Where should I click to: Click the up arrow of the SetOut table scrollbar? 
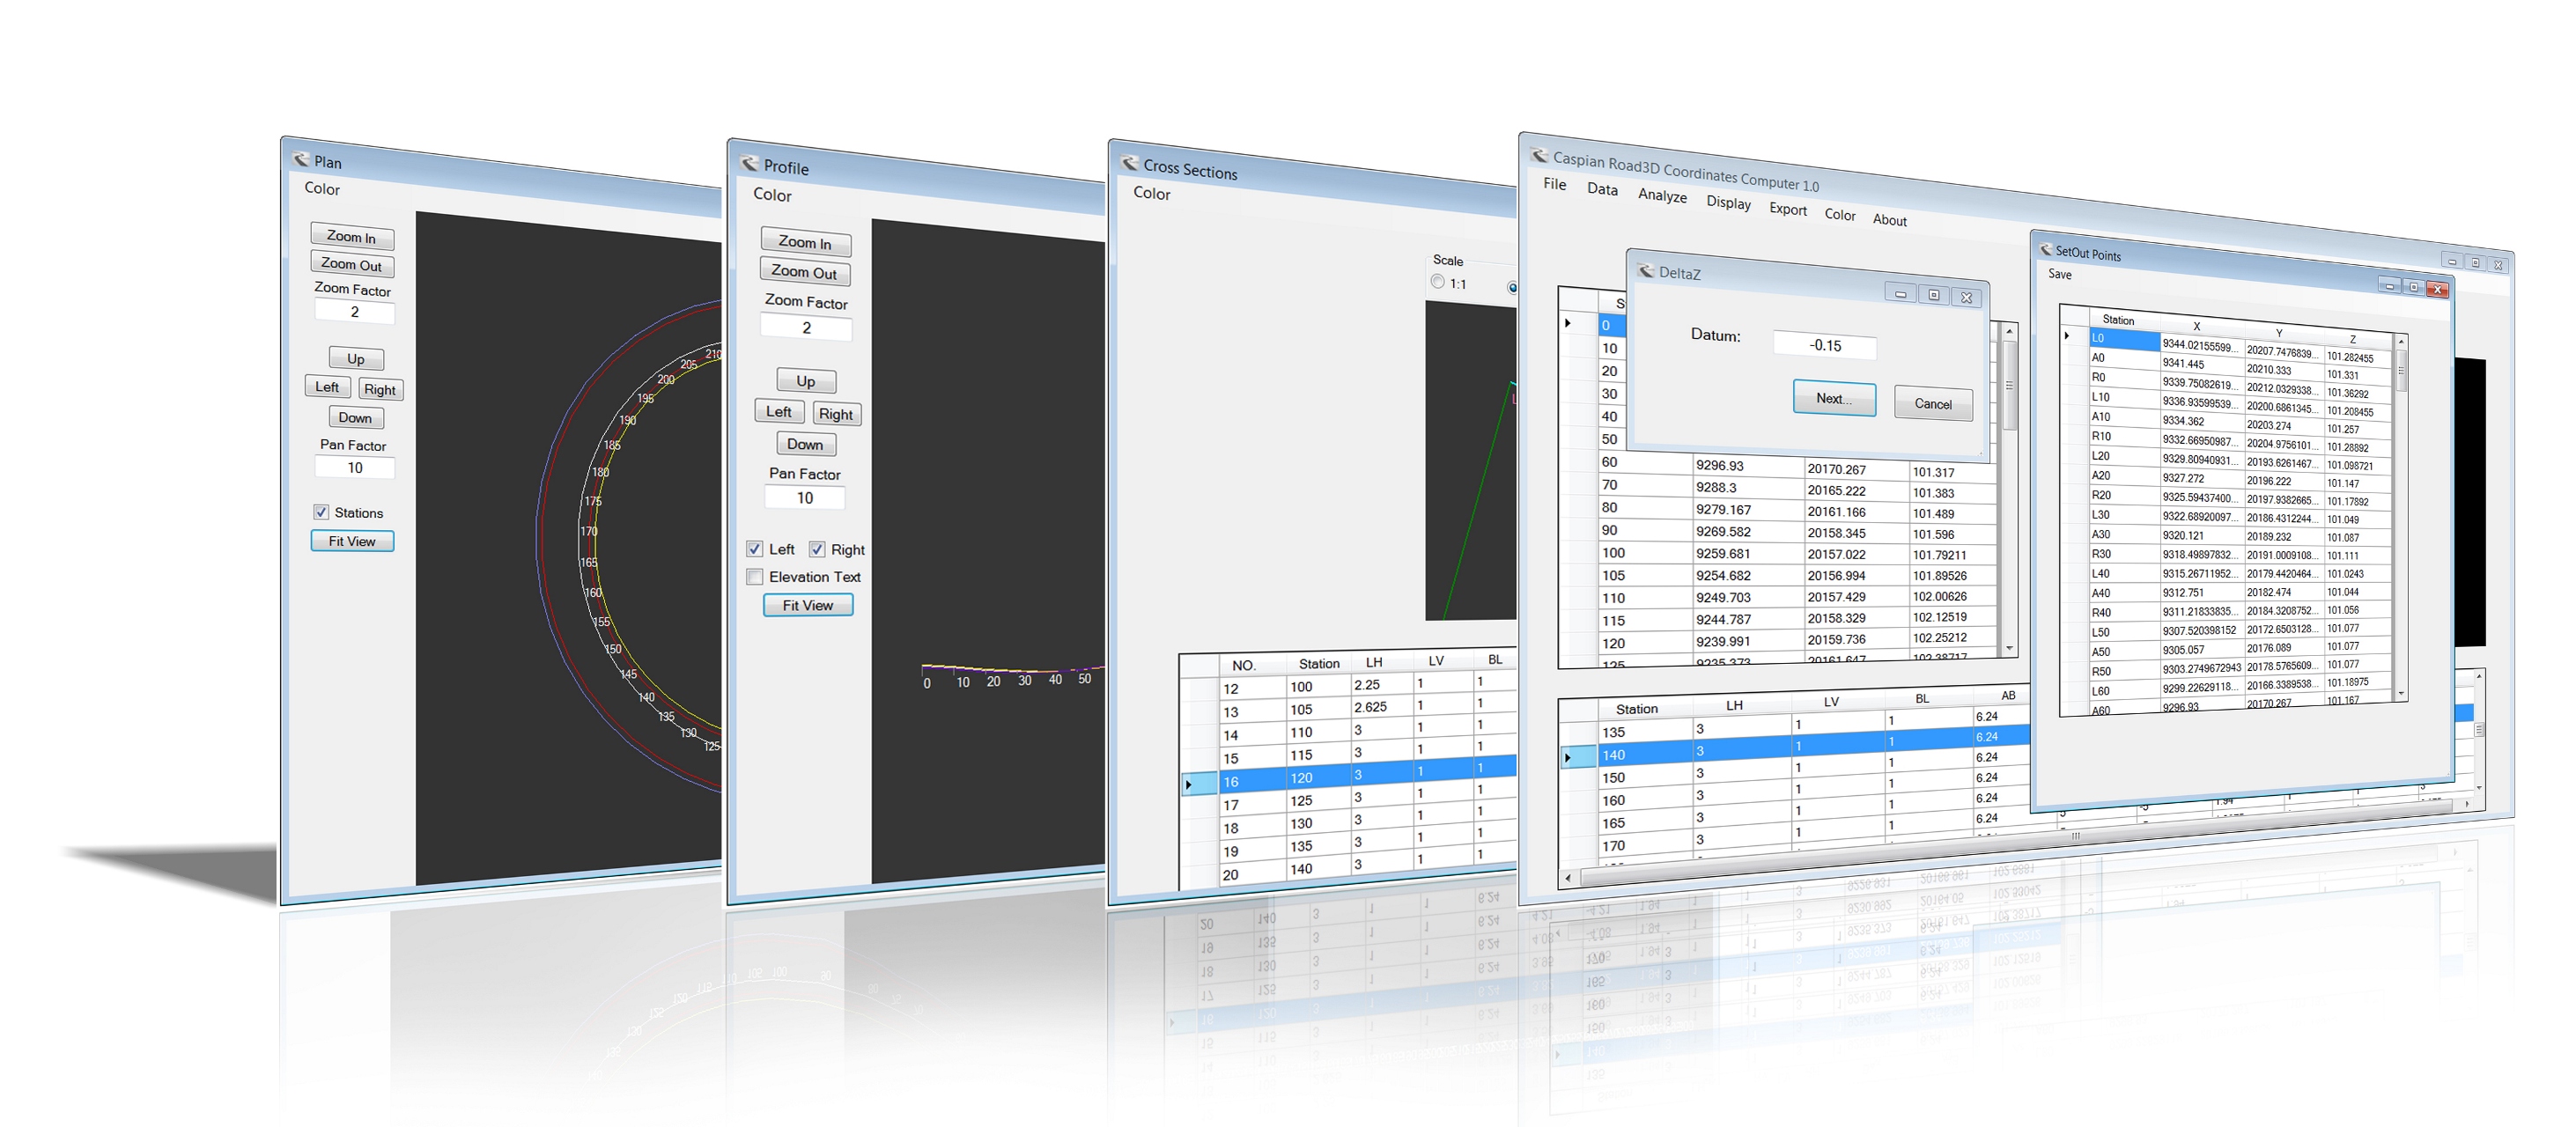click(x=2400, y=342)
